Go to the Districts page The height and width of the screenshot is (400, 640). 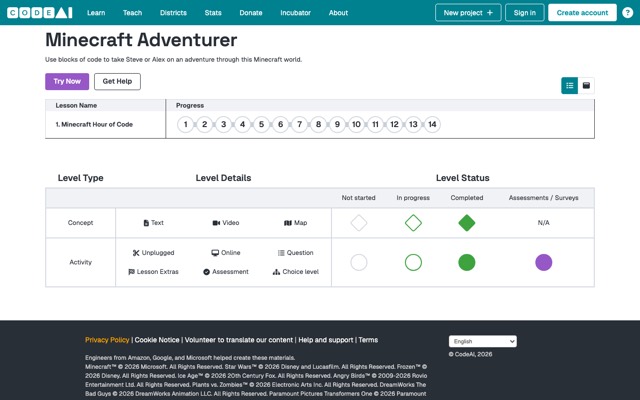click(173, 13)
